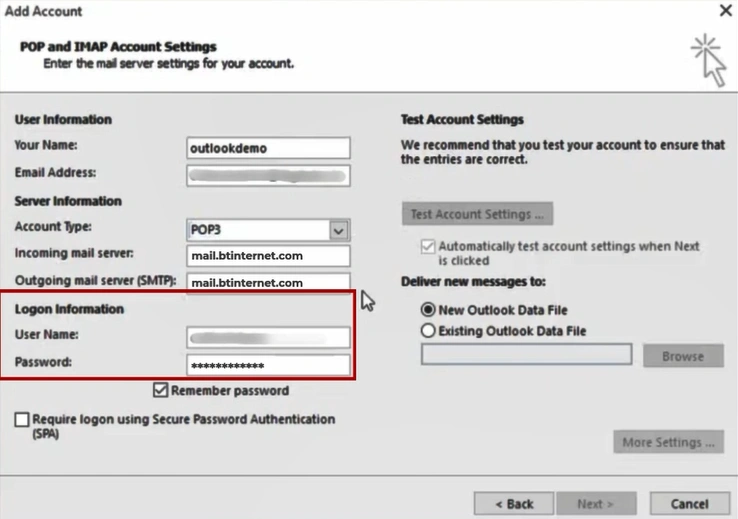Click the Your Name field with outlookdemo
Screen dimensions: 738x519
coord(268,148)
